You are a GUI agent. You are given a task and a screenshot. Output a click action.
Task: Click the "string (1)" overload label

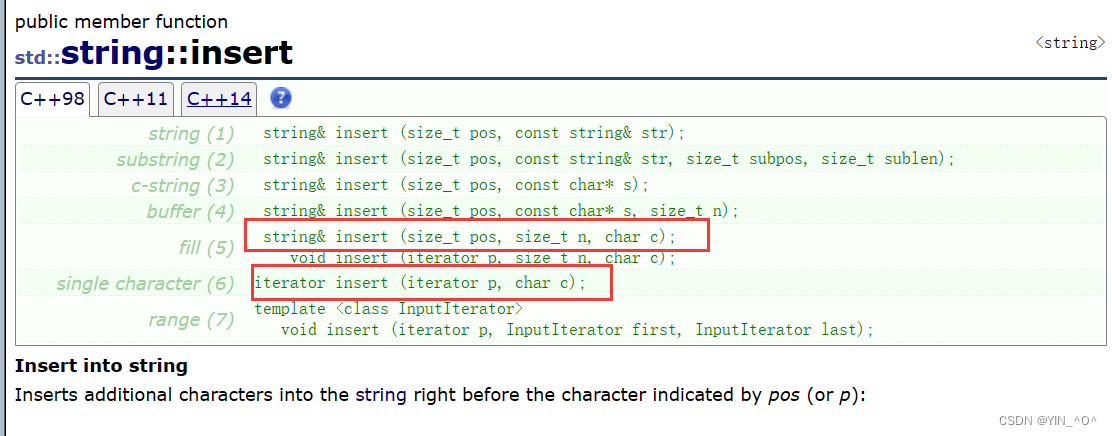tap(190, 134)
